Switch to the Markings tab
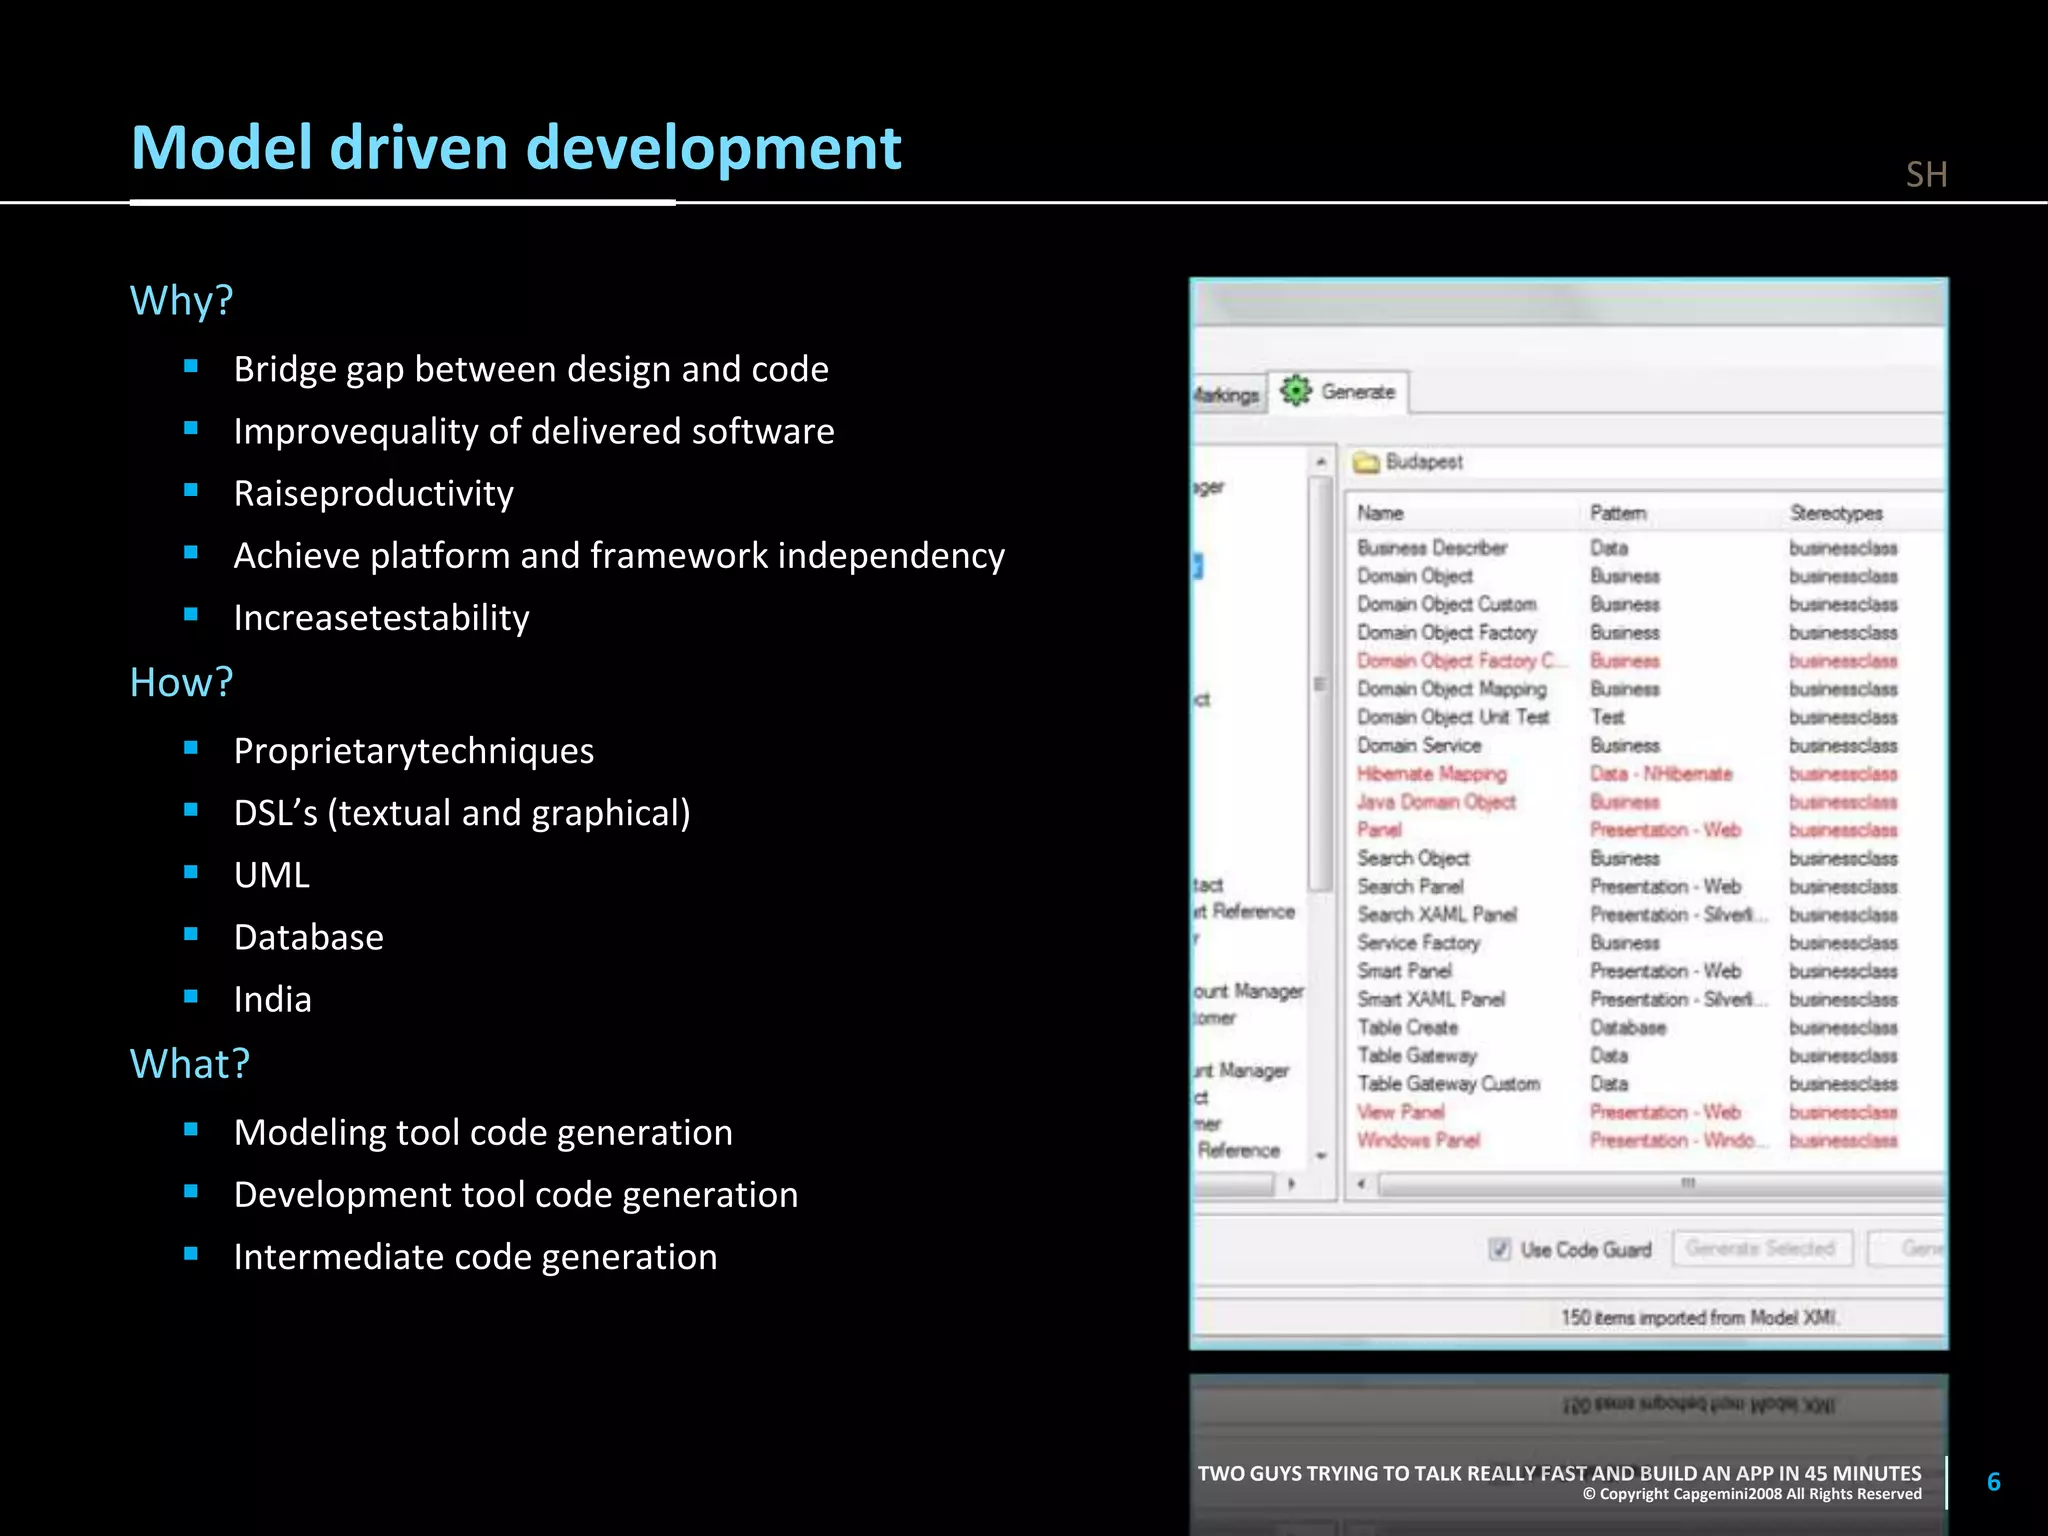2048x1536 pixels. (x=1228, y=395)
